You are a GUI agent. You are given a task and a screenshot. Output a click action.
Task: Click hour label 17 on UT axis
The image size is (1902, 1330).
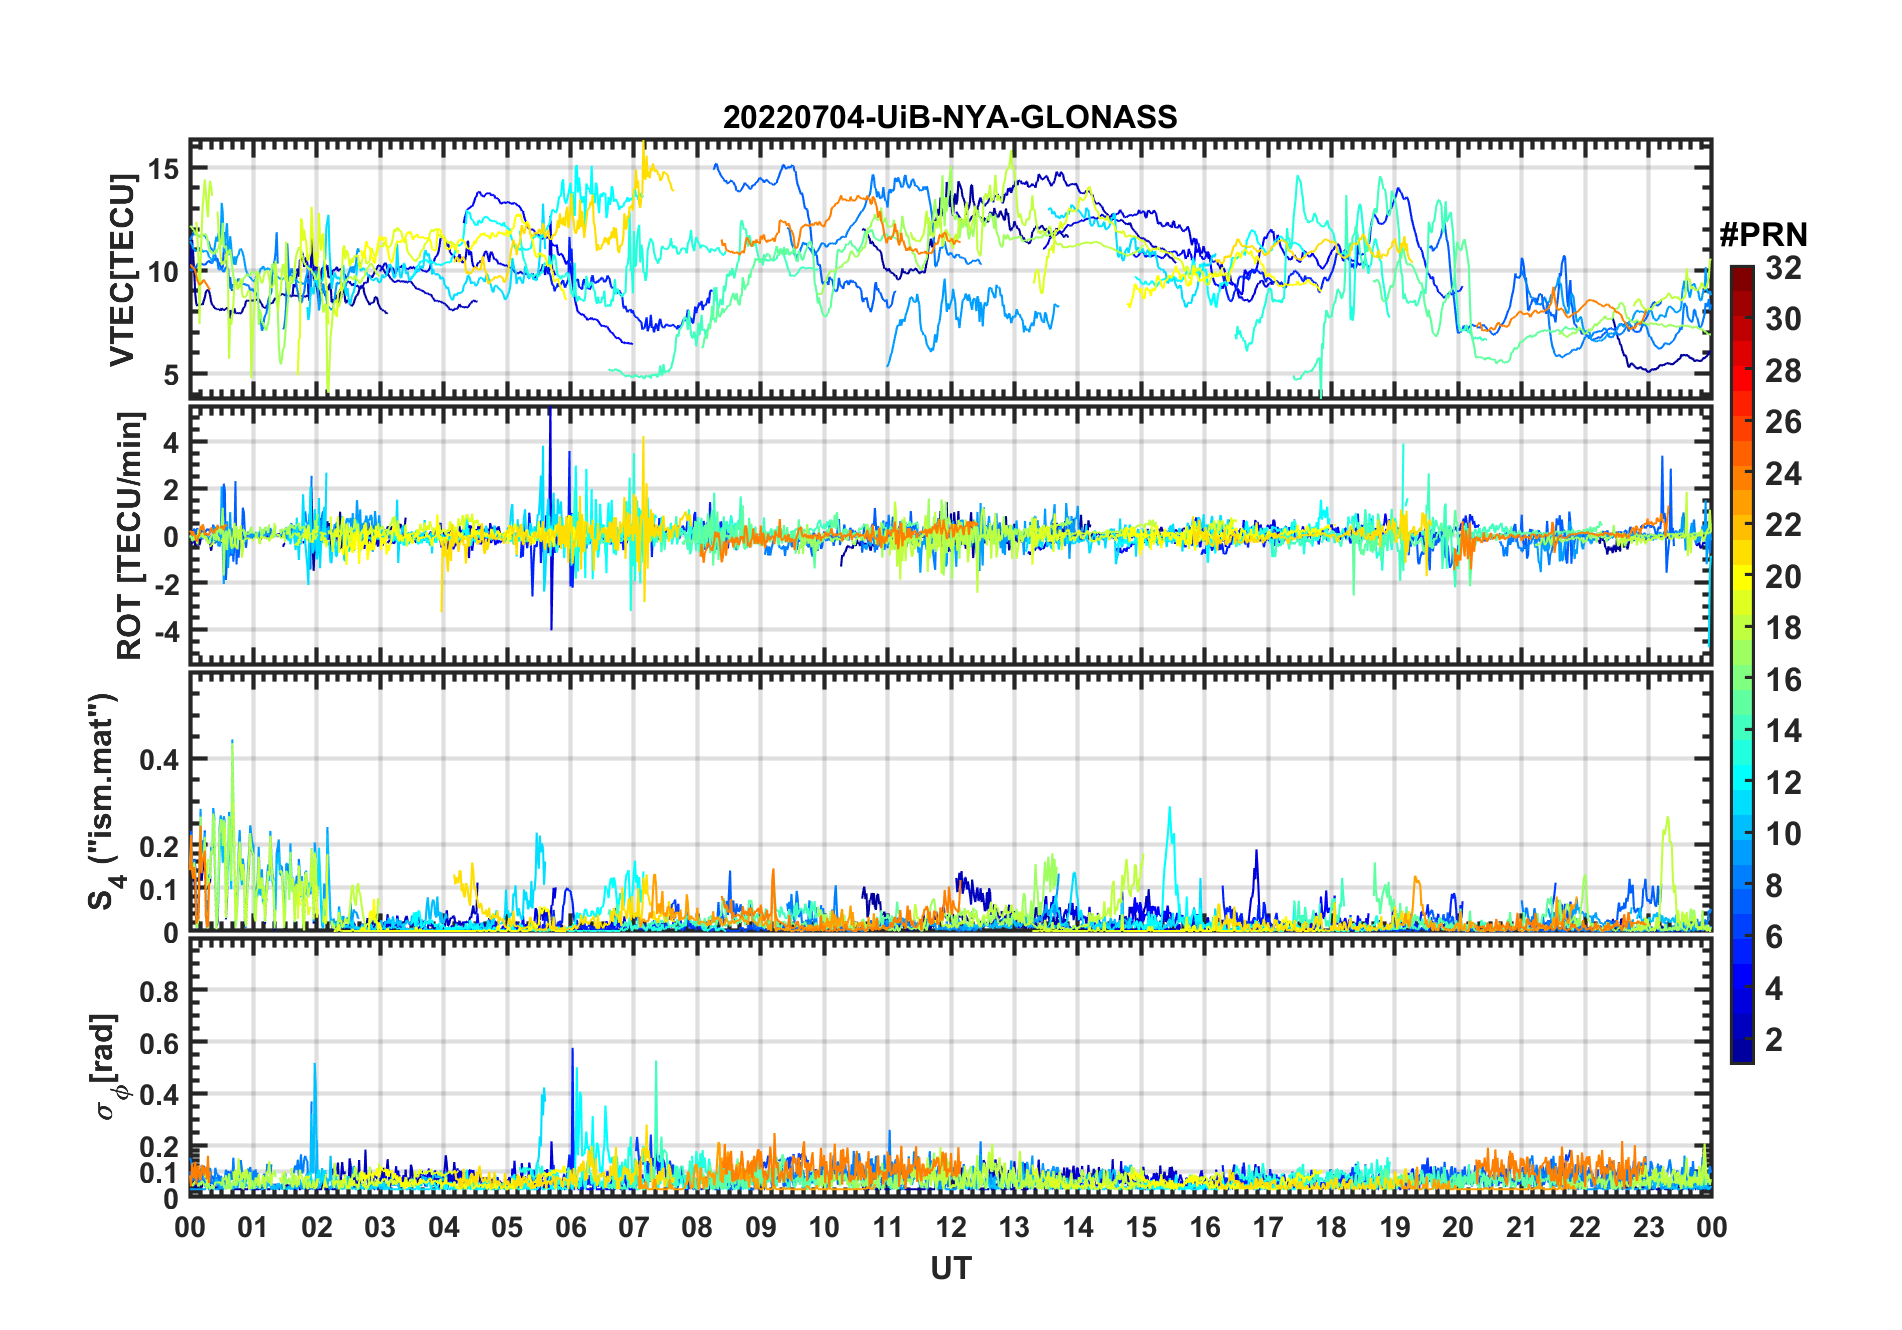[1268, 1228]
